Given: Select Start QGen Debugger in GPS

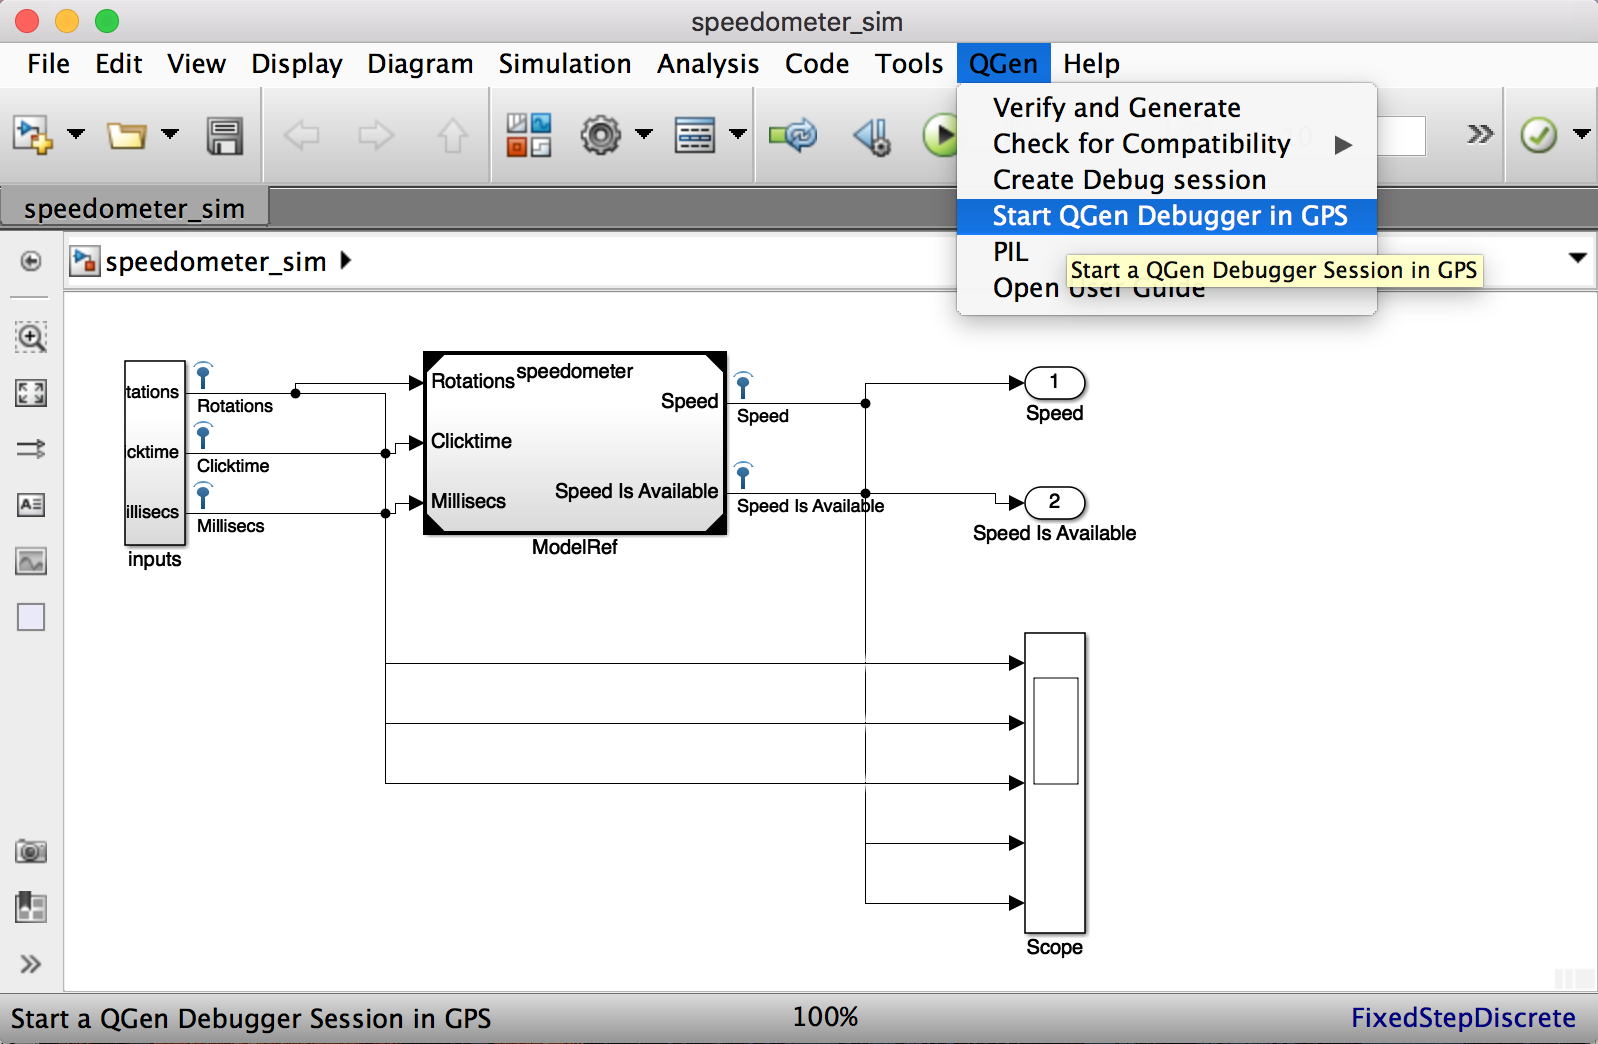Looking at the screenshot, I should click(1166, 216).
